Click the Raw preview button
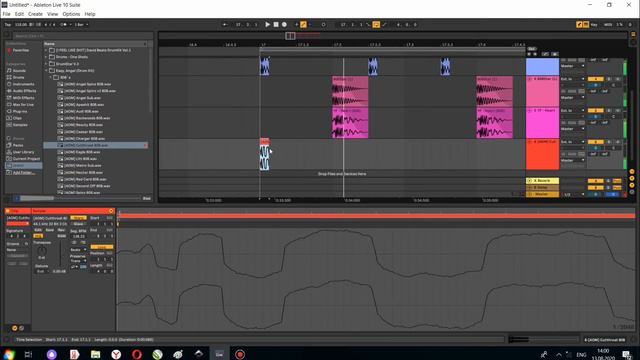This screenshot has height=360, width=640. pyautogui.click(x=147, y=198)
